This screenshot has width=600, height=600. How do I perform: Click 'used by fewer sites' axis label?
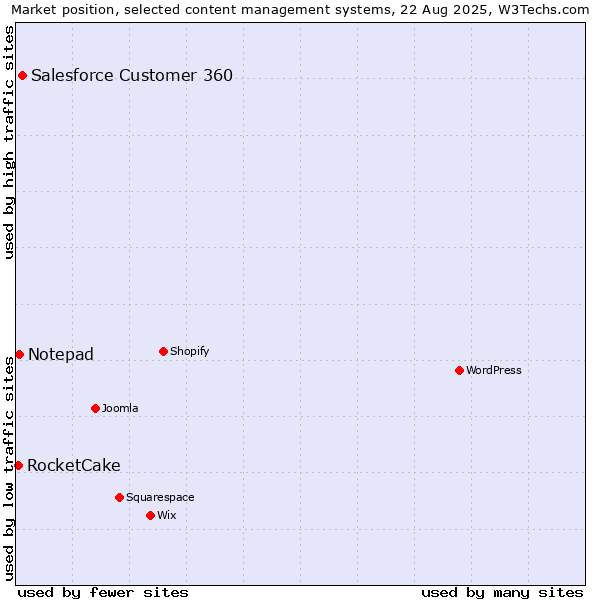(103, 593)
